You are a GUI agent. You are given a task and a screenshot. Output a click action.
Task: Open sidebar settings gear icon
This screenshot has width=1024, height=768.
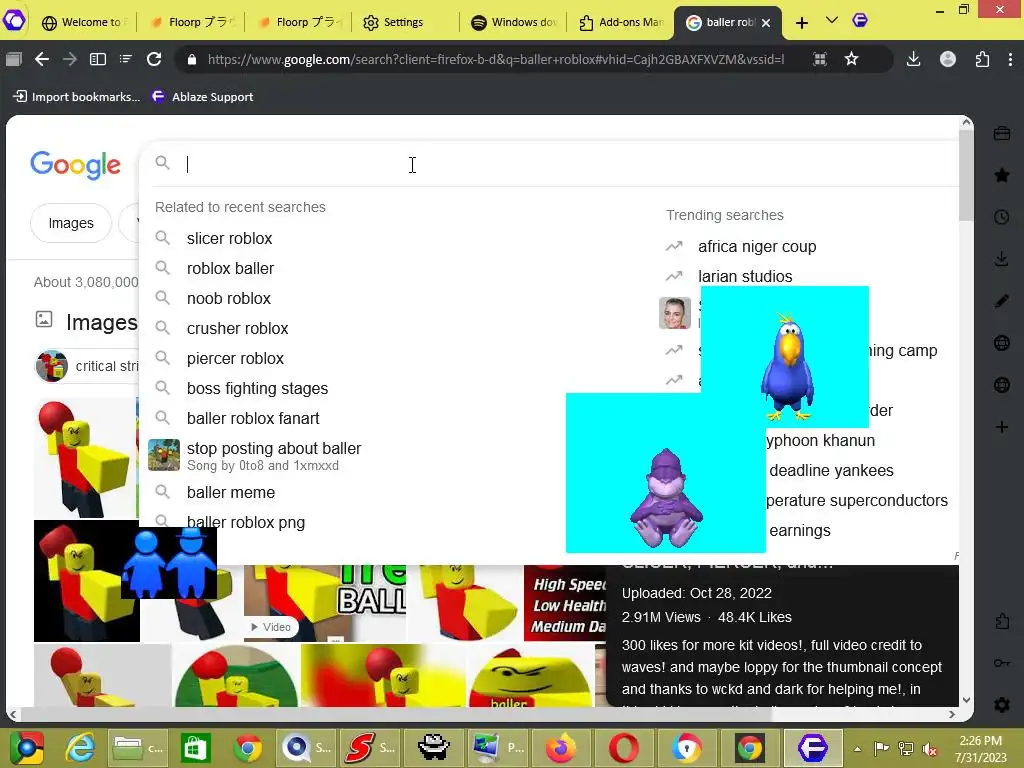tap(1002, 705)
